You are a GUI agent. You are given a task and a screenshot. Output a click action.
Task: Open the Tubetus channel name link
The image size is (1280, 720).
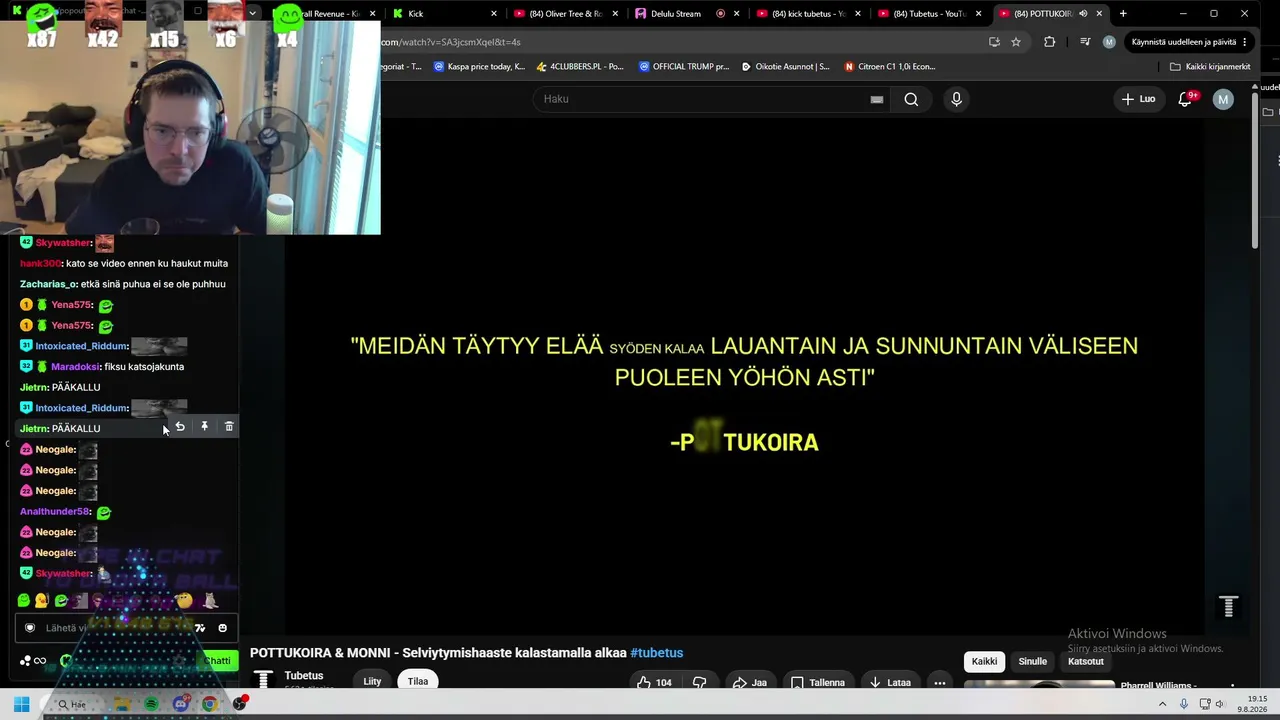pyautogui.click(x=304, y=676)
